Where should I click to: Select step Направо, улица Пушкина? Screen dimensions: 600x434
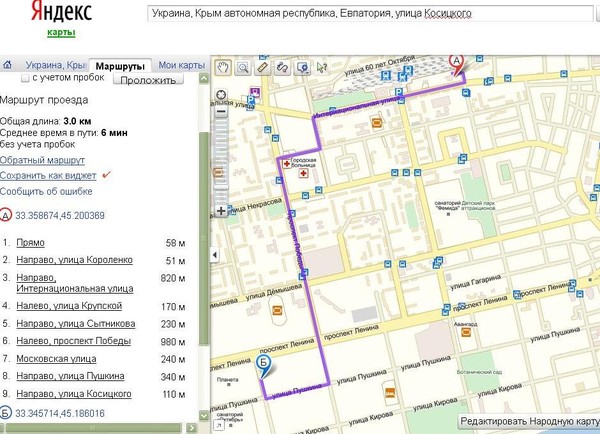tap(70, 376)
